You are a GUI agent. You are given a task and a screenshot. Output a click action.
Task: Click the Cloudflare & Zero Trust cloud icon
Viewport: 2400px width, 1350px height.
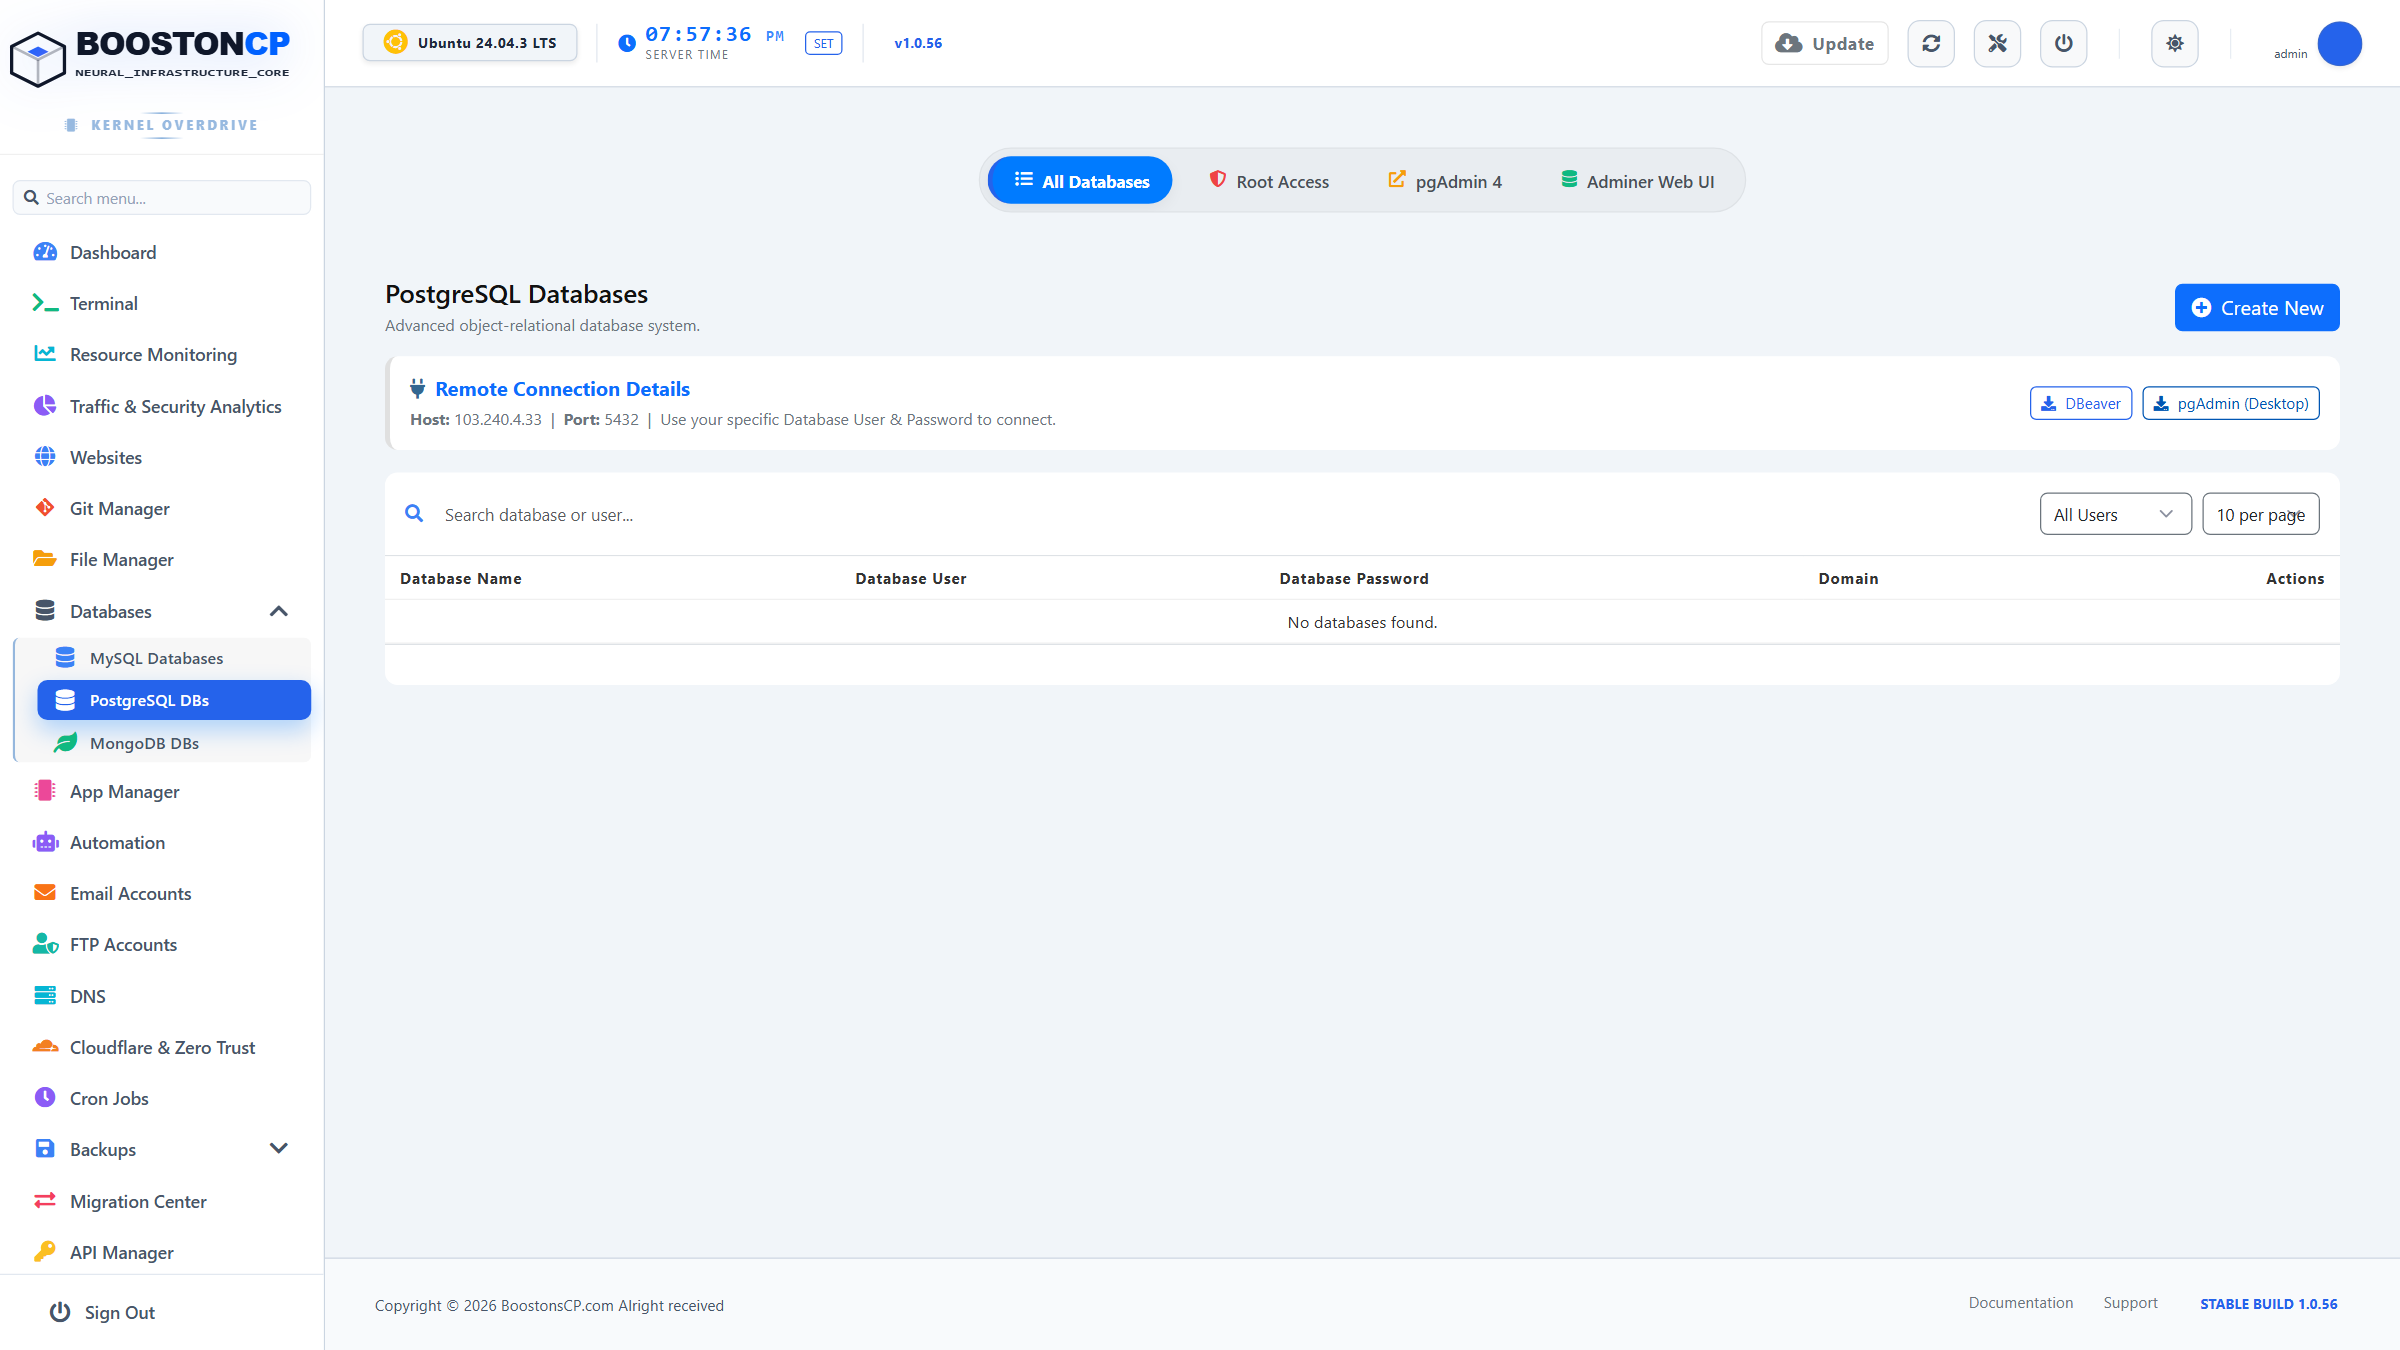45,1047
